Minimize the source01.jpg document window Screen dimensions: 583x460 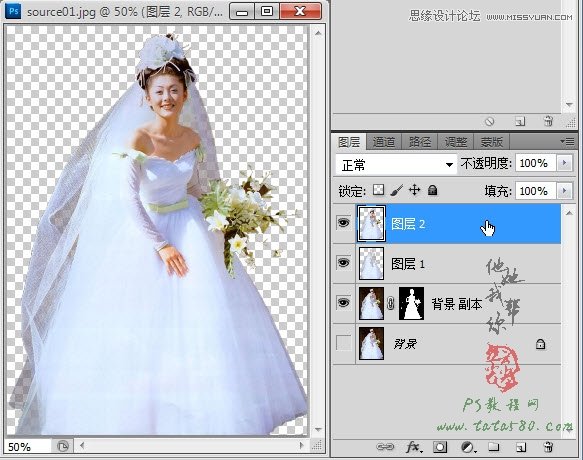242,12
